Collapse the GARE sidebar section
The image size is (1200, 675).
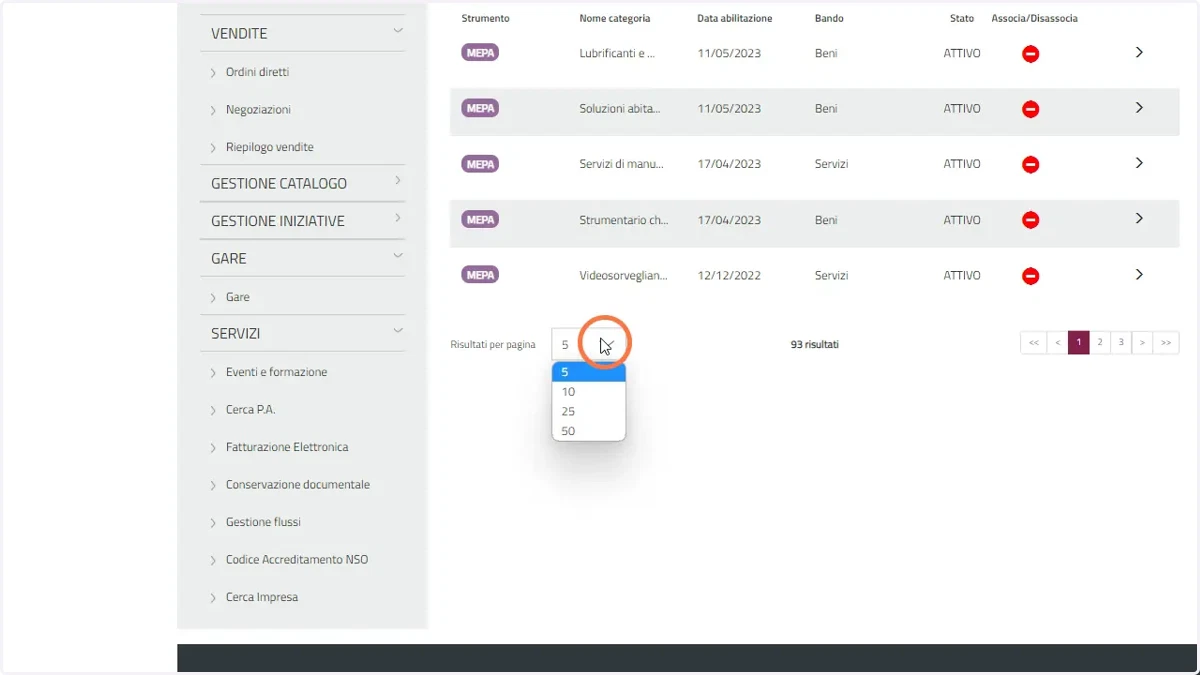pos(398,256)
